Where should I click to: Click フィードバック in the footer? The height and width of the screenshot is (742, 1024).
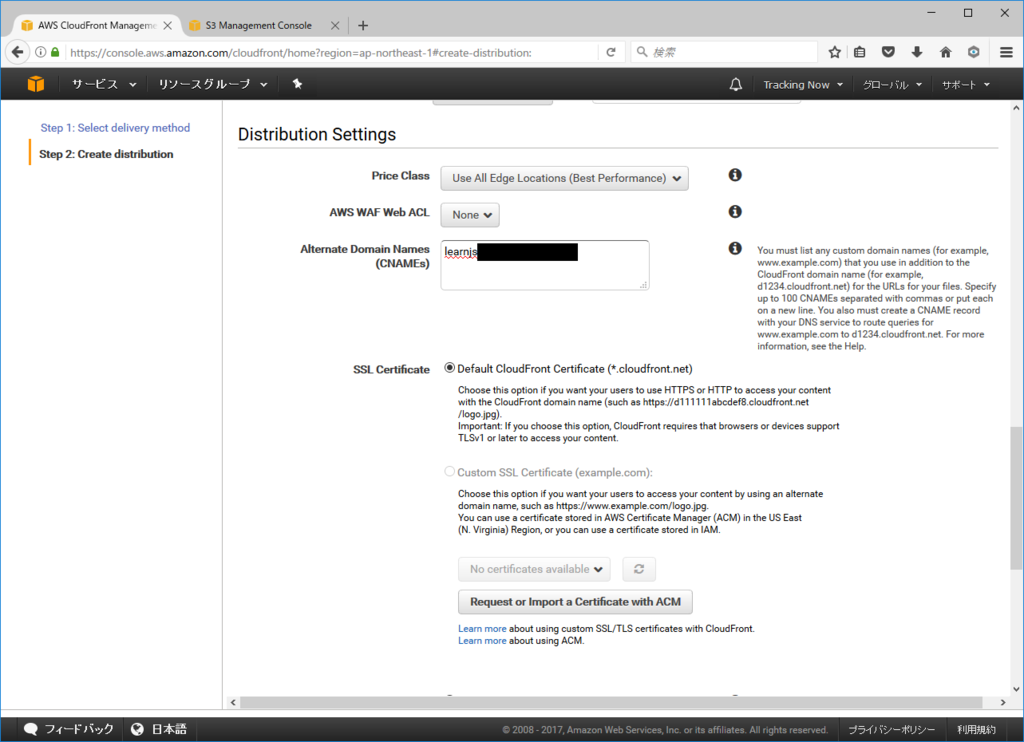point(79,729)
